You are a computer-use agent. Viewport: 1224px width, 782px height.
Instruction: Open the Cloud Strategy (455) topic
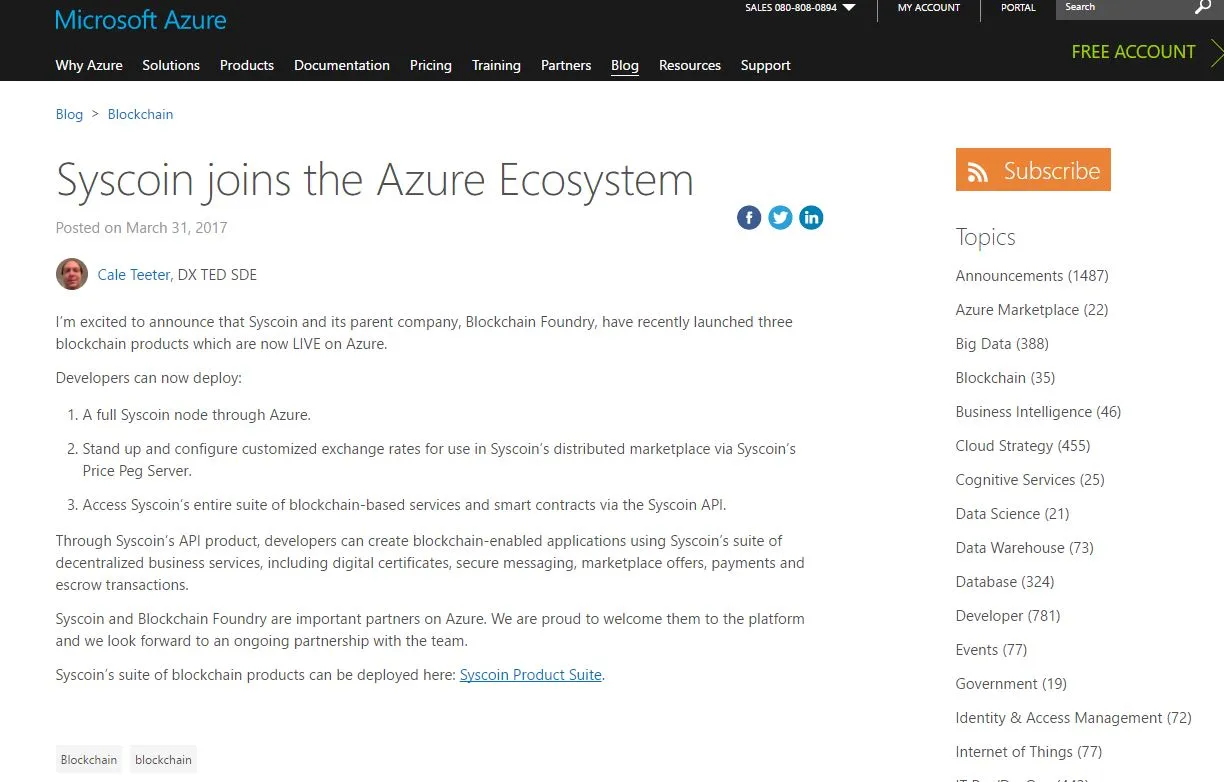coord(1023,446)
